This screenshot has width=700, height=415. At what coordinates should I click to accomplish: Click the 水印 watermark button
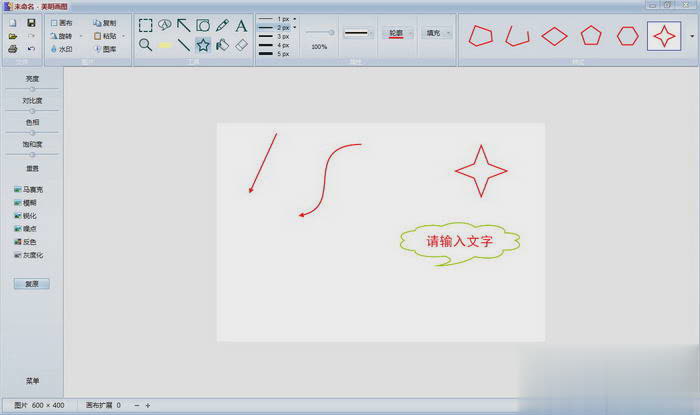pos(61,48)
